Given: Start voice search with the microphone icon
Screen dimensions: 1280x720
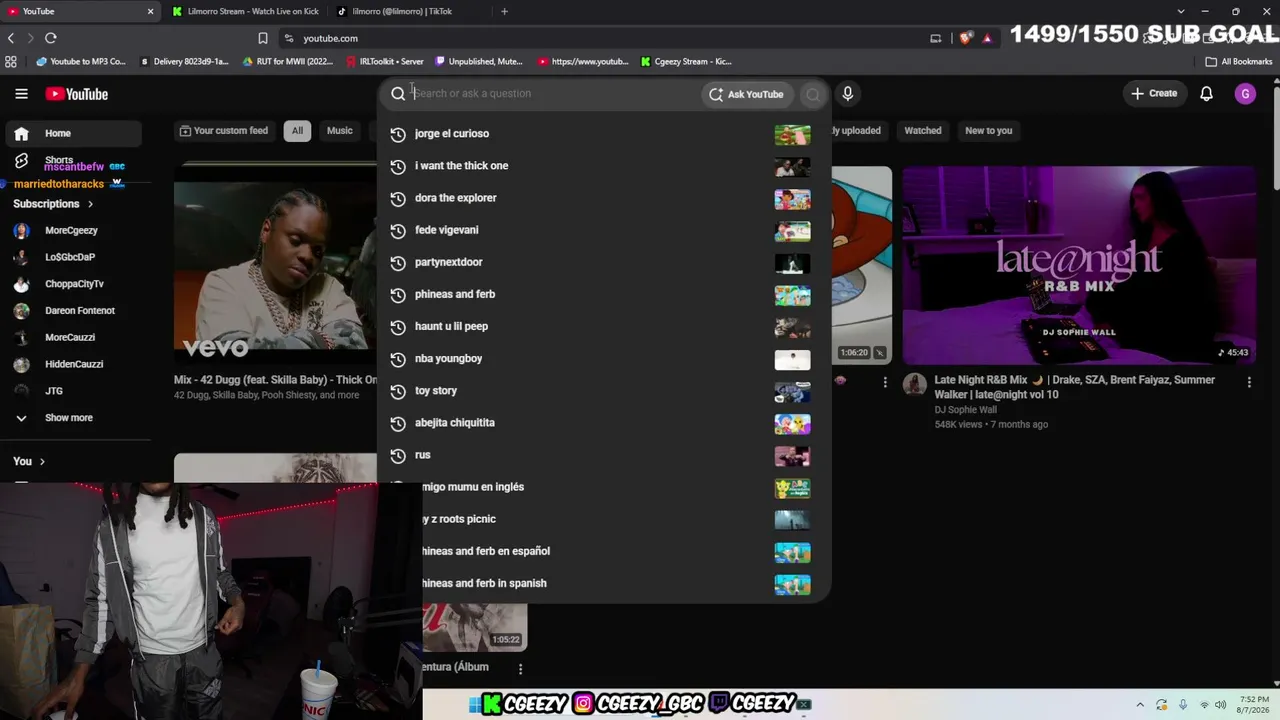Looking at the screenshot, I should [x=847, y=94].
